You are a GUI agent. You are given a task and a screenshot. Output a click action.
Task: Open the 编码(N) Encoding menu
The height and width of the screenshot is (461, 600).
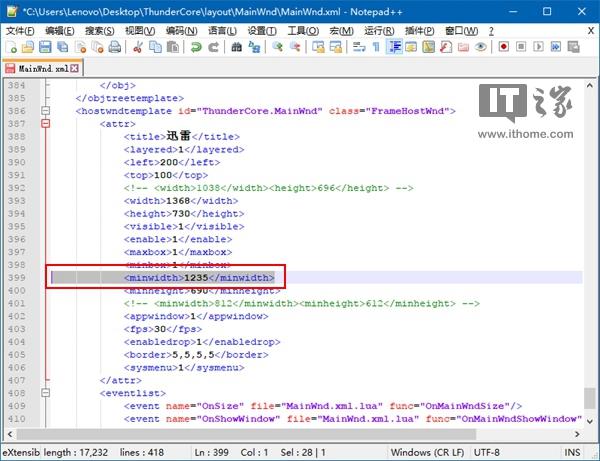point(181,31)
